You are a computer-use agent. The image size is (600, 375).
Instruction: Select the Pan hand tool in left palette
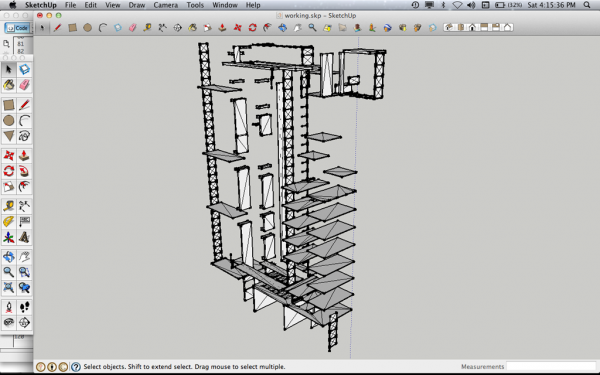[x=24, y=257]
